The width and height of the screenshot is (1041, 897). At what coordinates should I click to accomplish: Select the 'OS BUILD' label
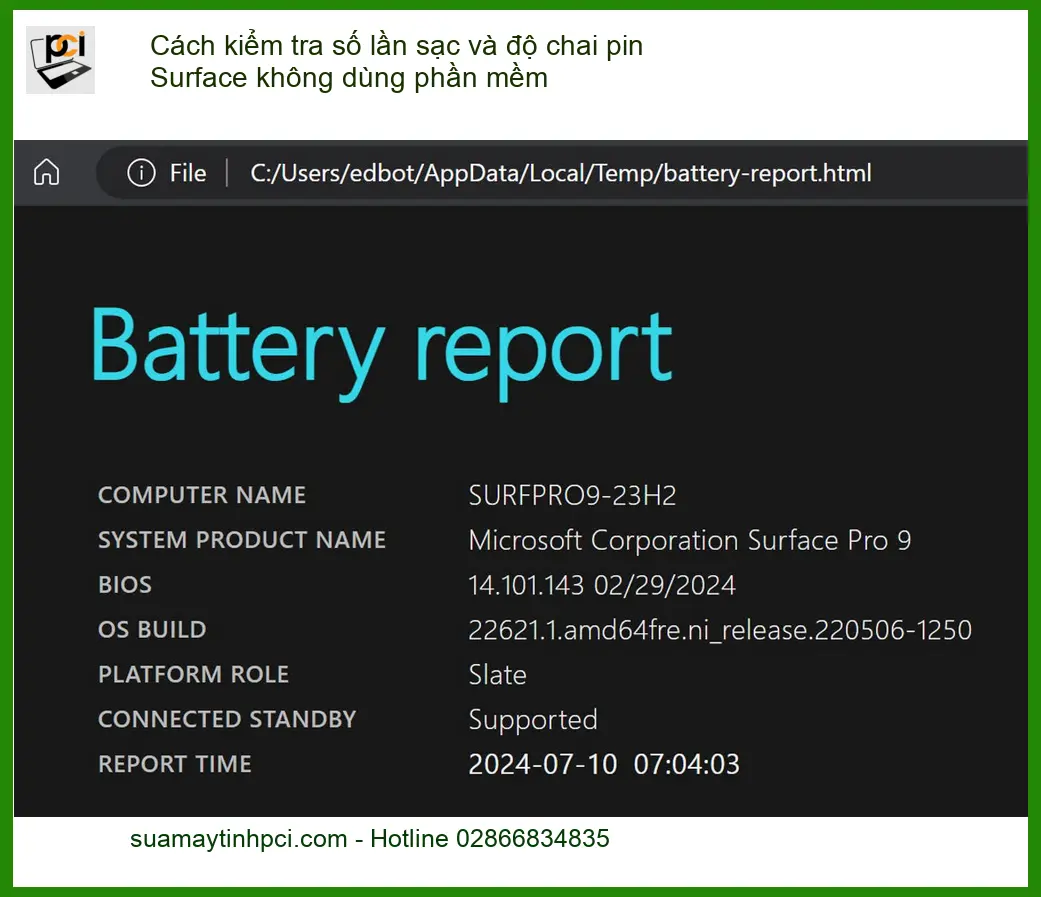[152, 629]
